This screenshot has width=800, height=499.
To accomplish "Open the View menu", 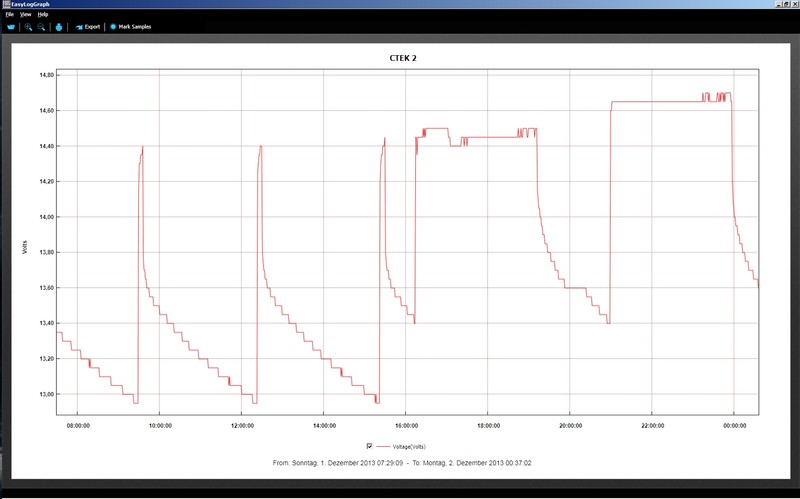I will point(25,15).
